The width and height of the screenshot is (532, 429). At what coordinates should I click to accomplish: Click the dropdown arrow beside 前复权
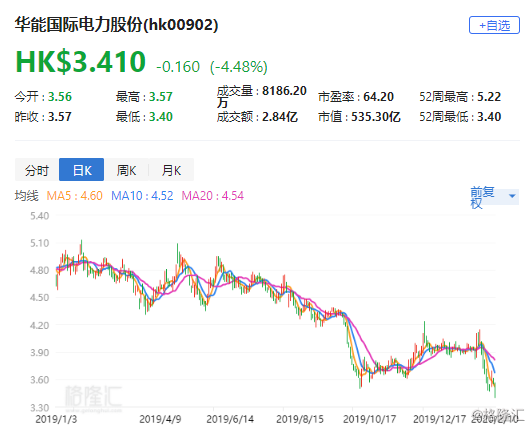512,196
